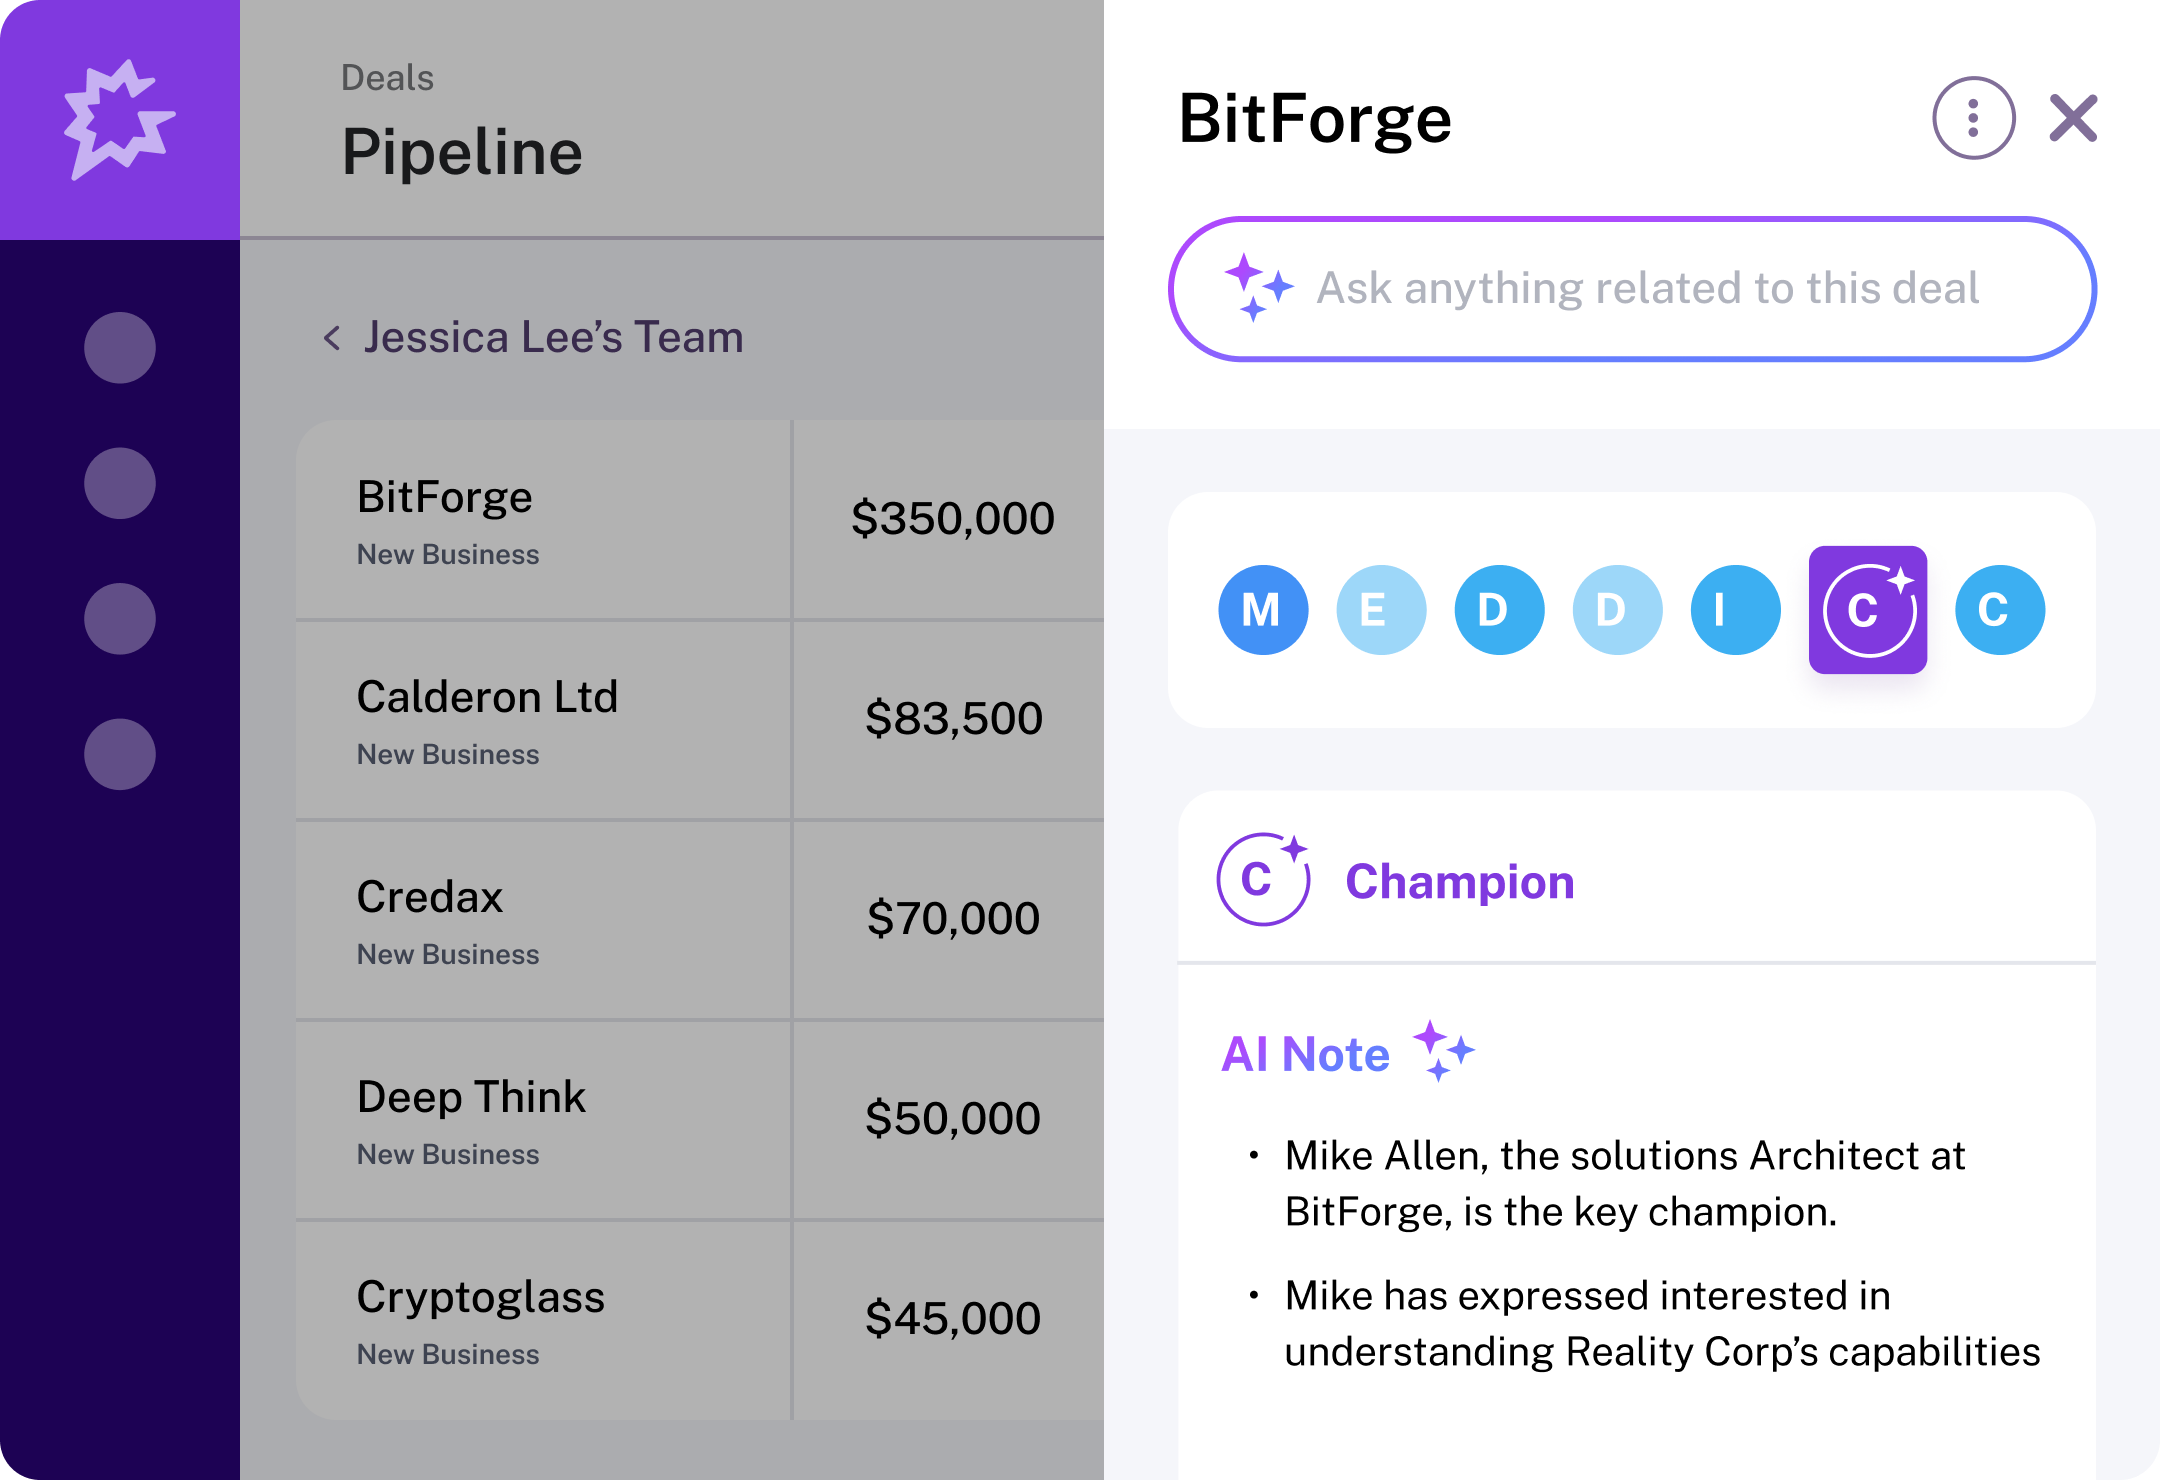Type in the Ask anything related to this deal field
This screenshot has height=1480, width=2160.
tap(1646, 288)
